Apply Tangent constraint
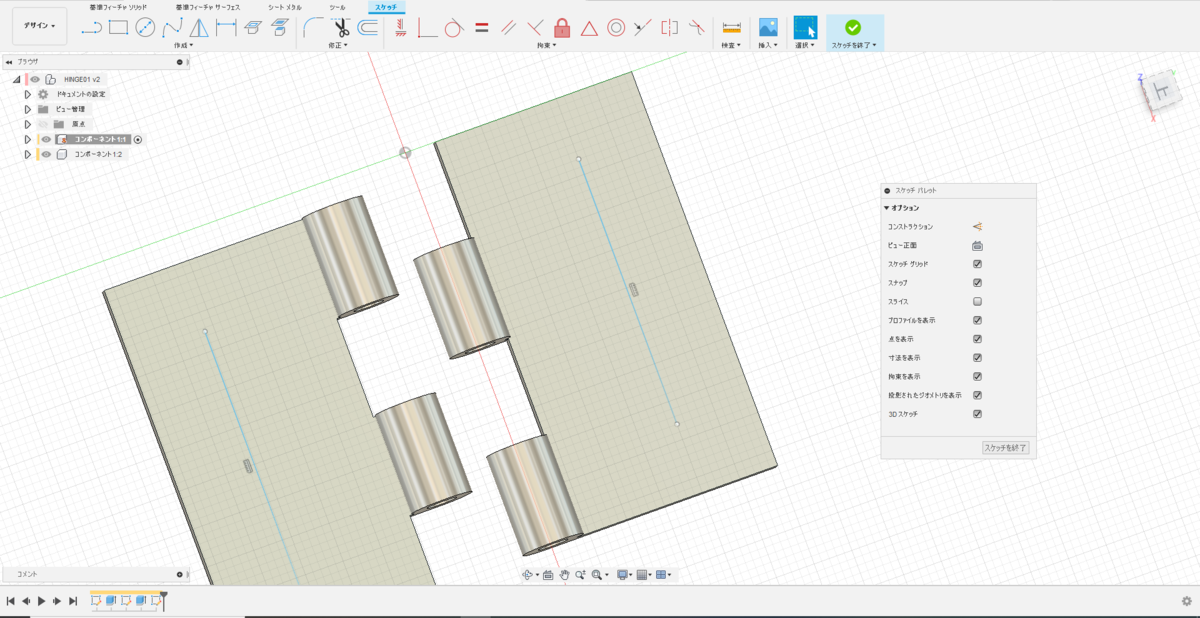 click(x=453, y=27)
